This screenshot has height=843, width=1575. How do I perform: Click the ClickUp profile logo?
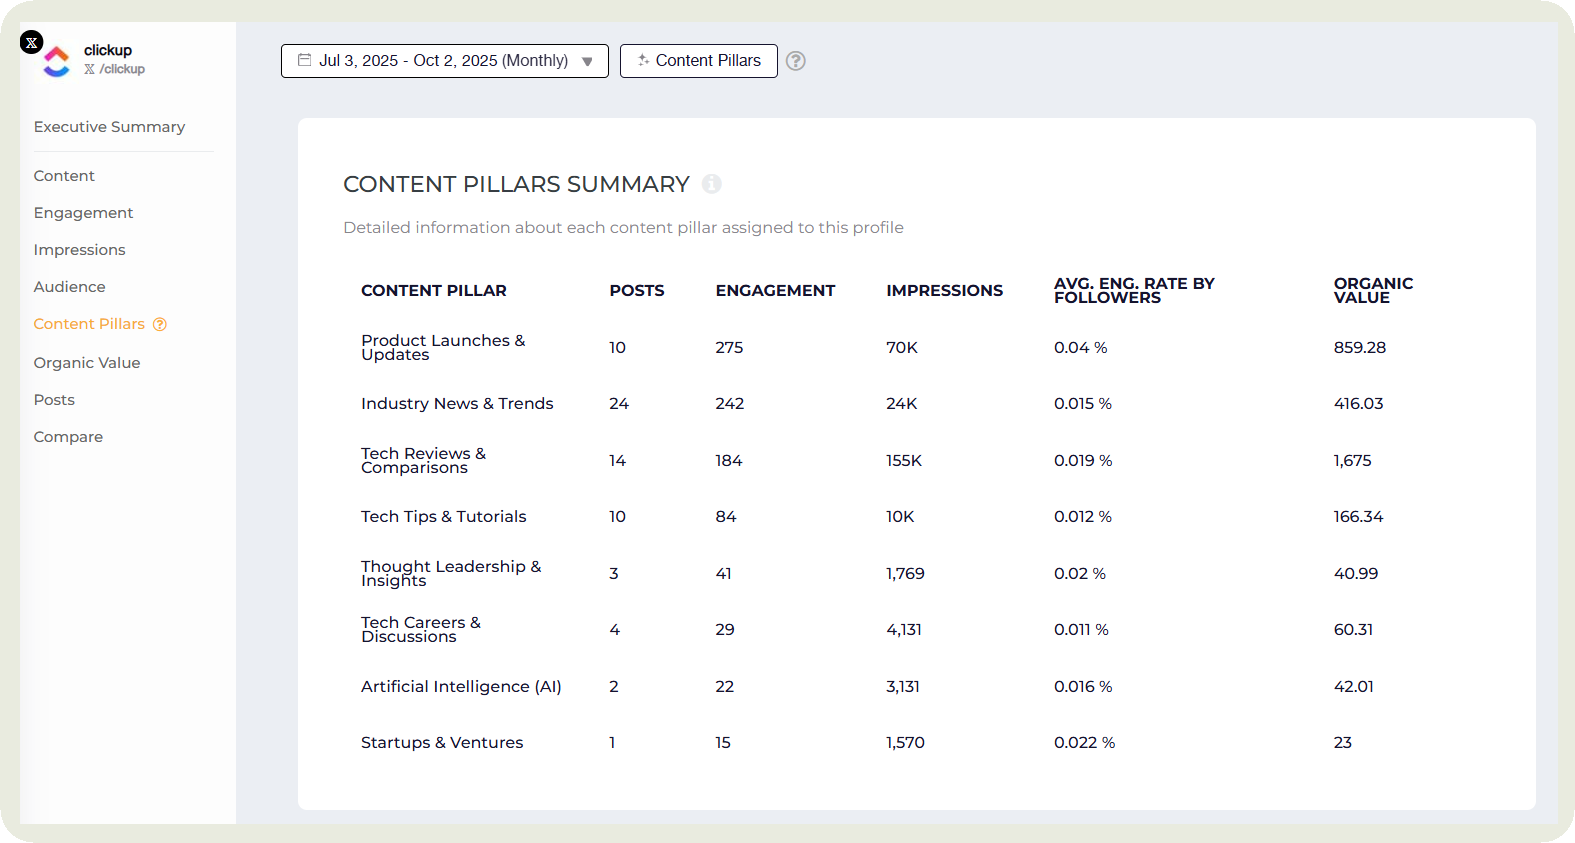(x=57, y=62)
